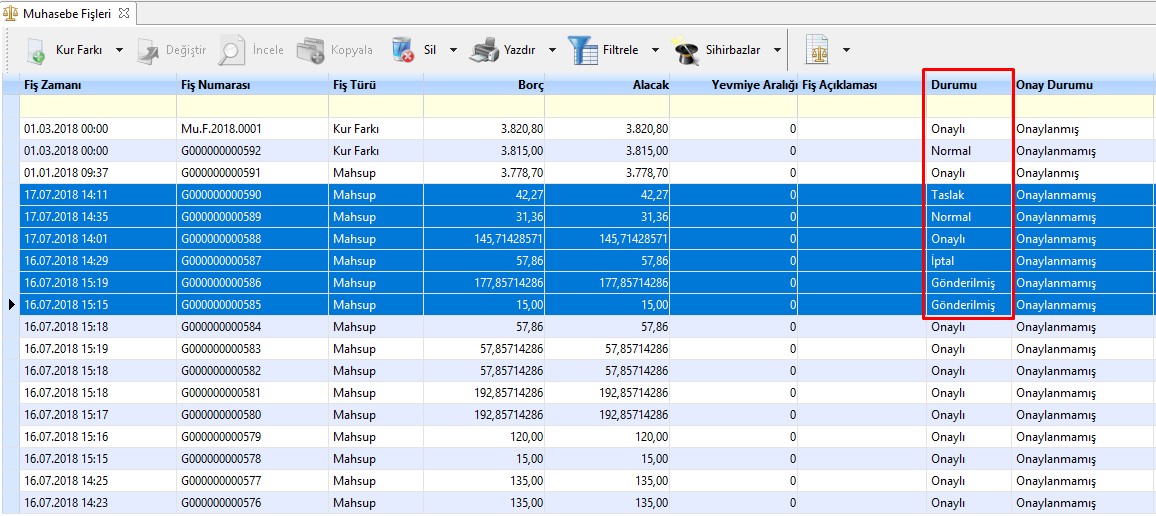The image size is (1156, 516).
Task: Click the Fiş Numarası filter row cell
Action: pyautogui.click(x=252, y=106)
